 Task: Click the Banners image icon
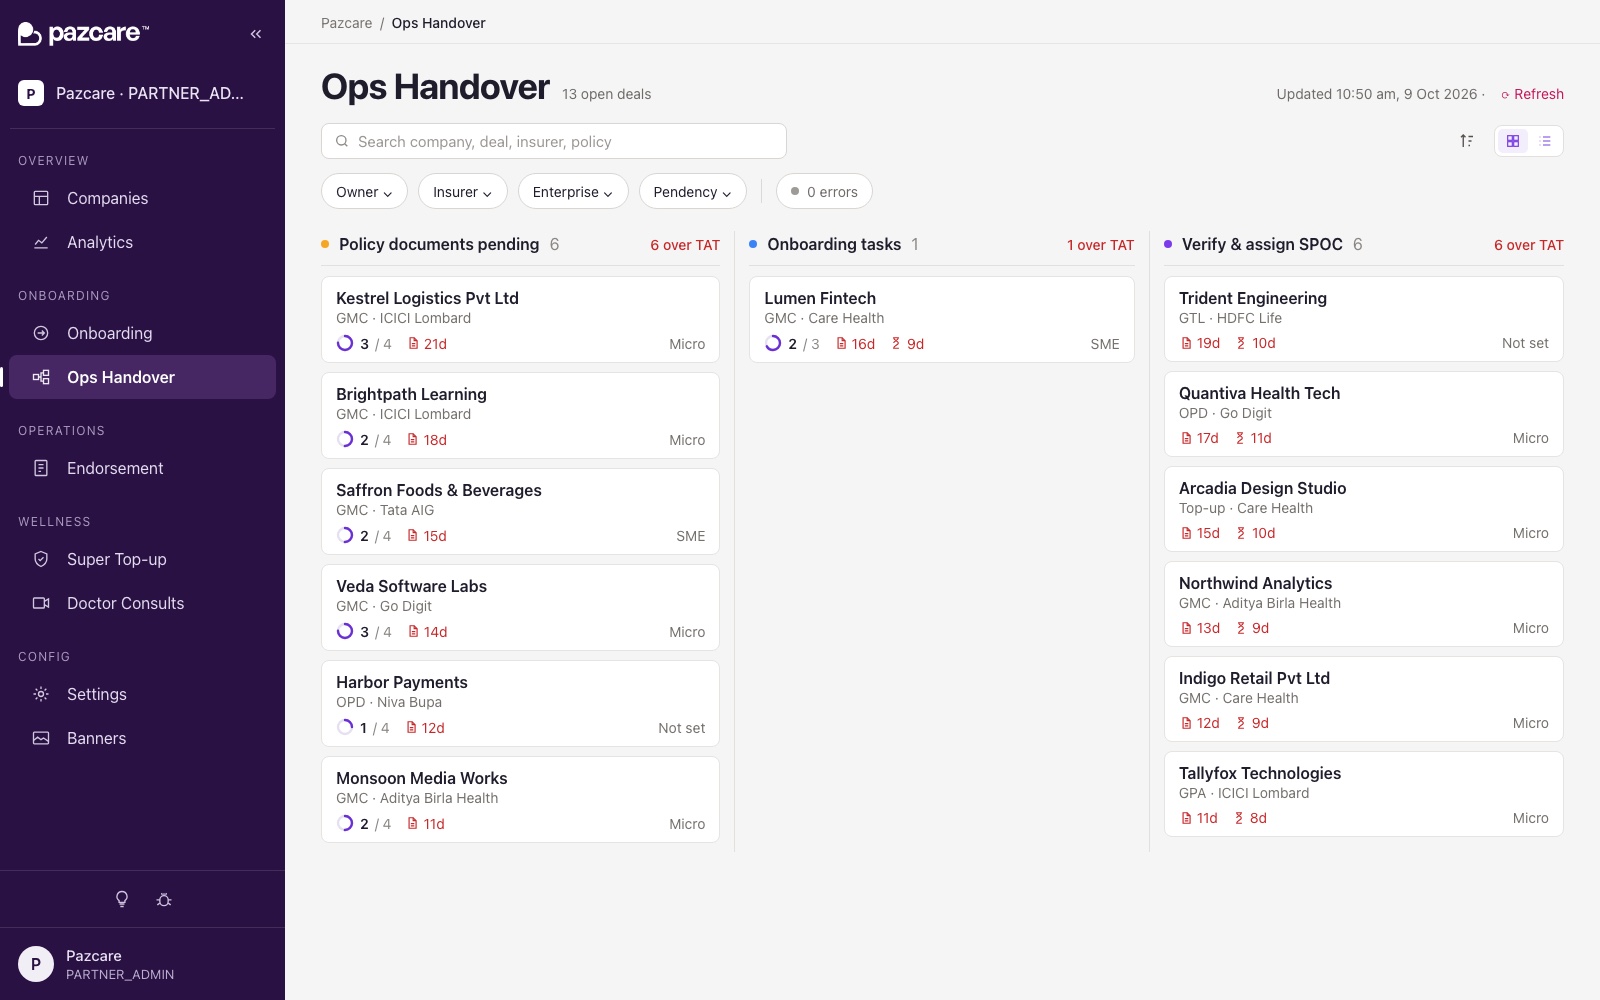click(x=41, y=738)
